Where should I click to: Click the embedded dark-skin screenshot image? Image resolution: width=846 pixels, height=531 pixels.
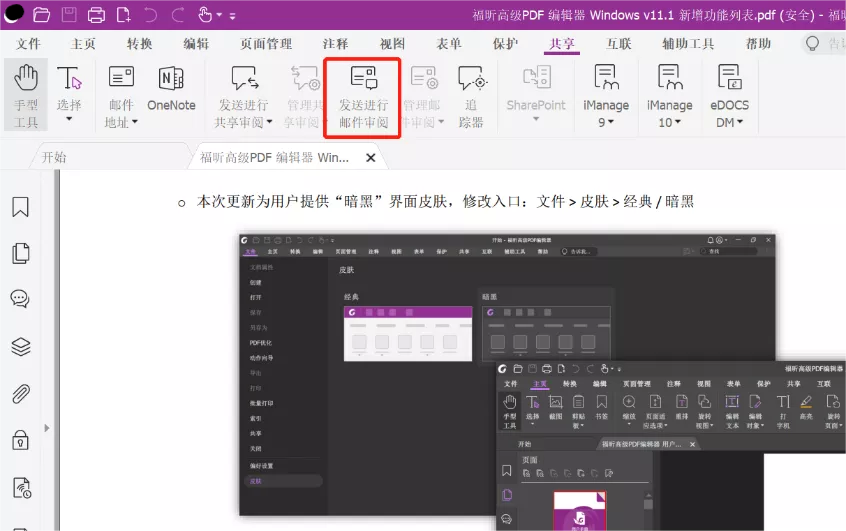542,380
